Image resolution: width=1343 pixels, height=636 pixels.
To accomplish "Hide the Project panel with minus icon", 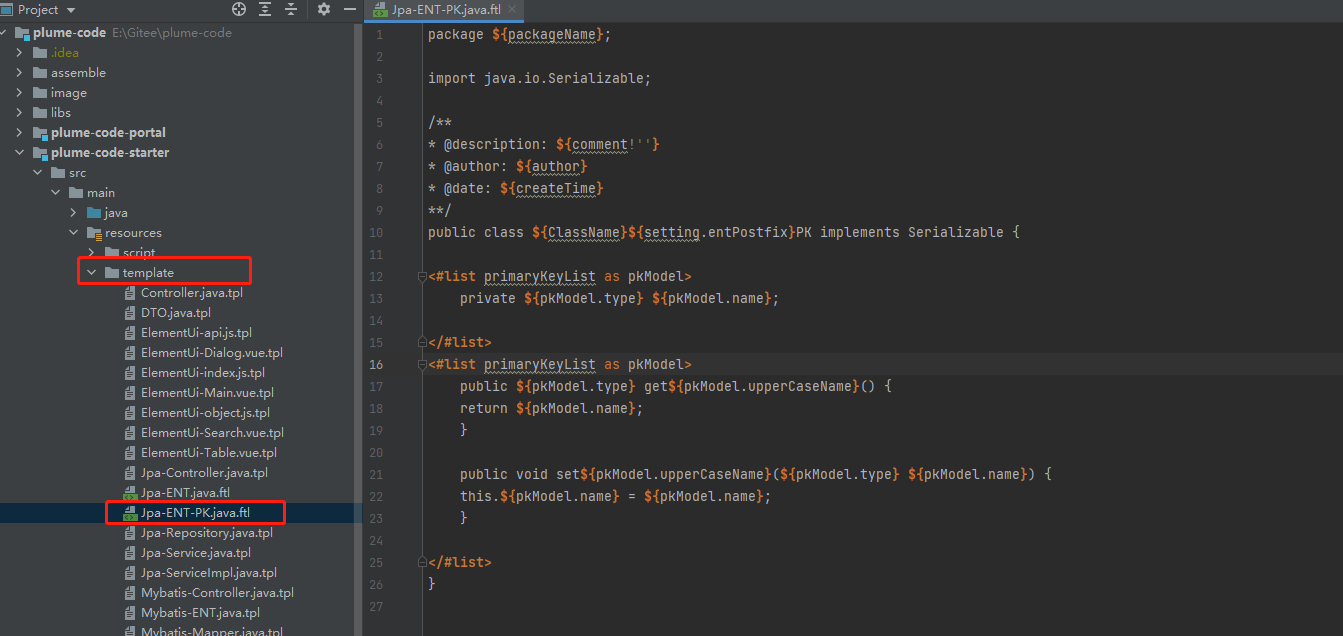I will 349,9.
